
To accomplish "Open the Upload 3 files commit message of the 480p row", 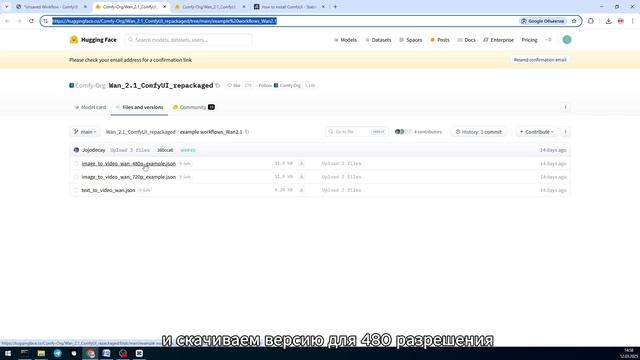I will [x=341, y=164].
